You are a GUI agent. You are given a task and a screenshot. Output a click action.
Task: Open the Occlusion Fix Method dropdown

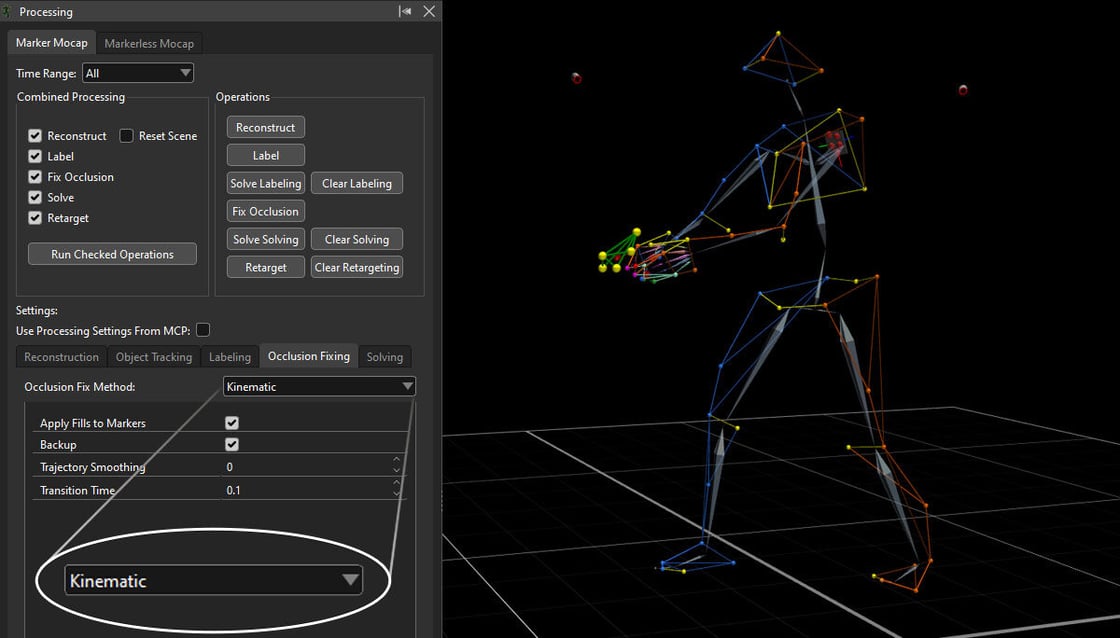tap(319, 387)
